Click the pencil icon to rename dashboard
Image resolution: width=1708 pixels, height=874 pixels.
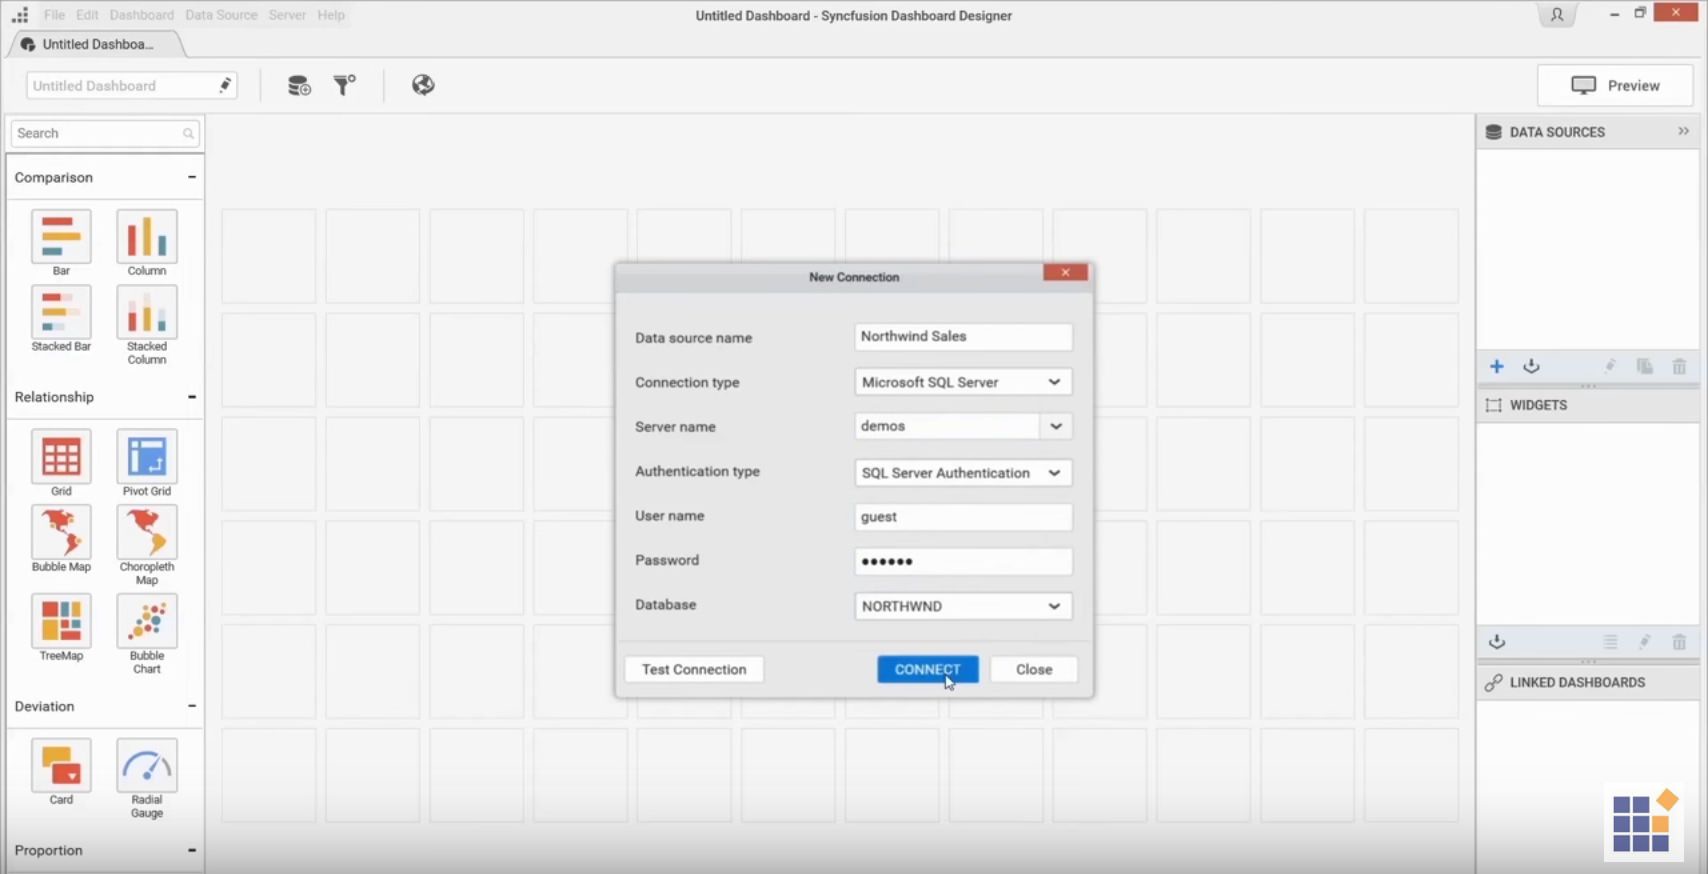[225, 86]
